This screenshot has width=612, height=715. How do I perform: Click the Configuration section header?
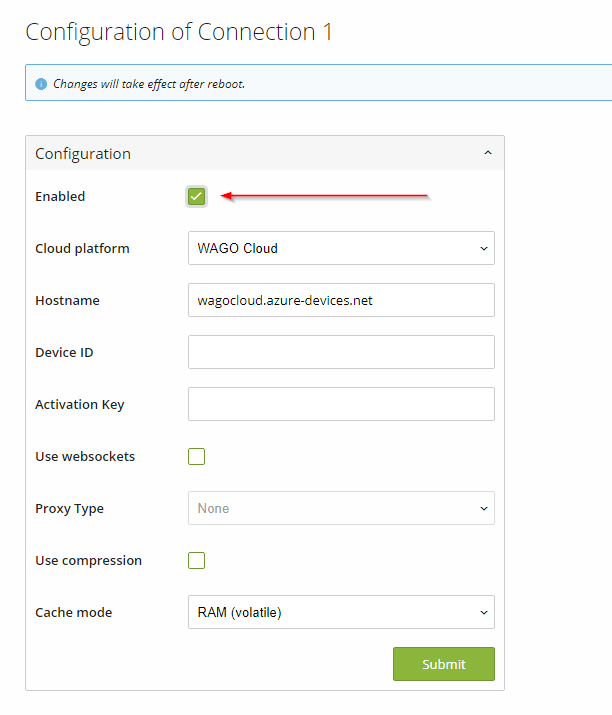point(265,153)
